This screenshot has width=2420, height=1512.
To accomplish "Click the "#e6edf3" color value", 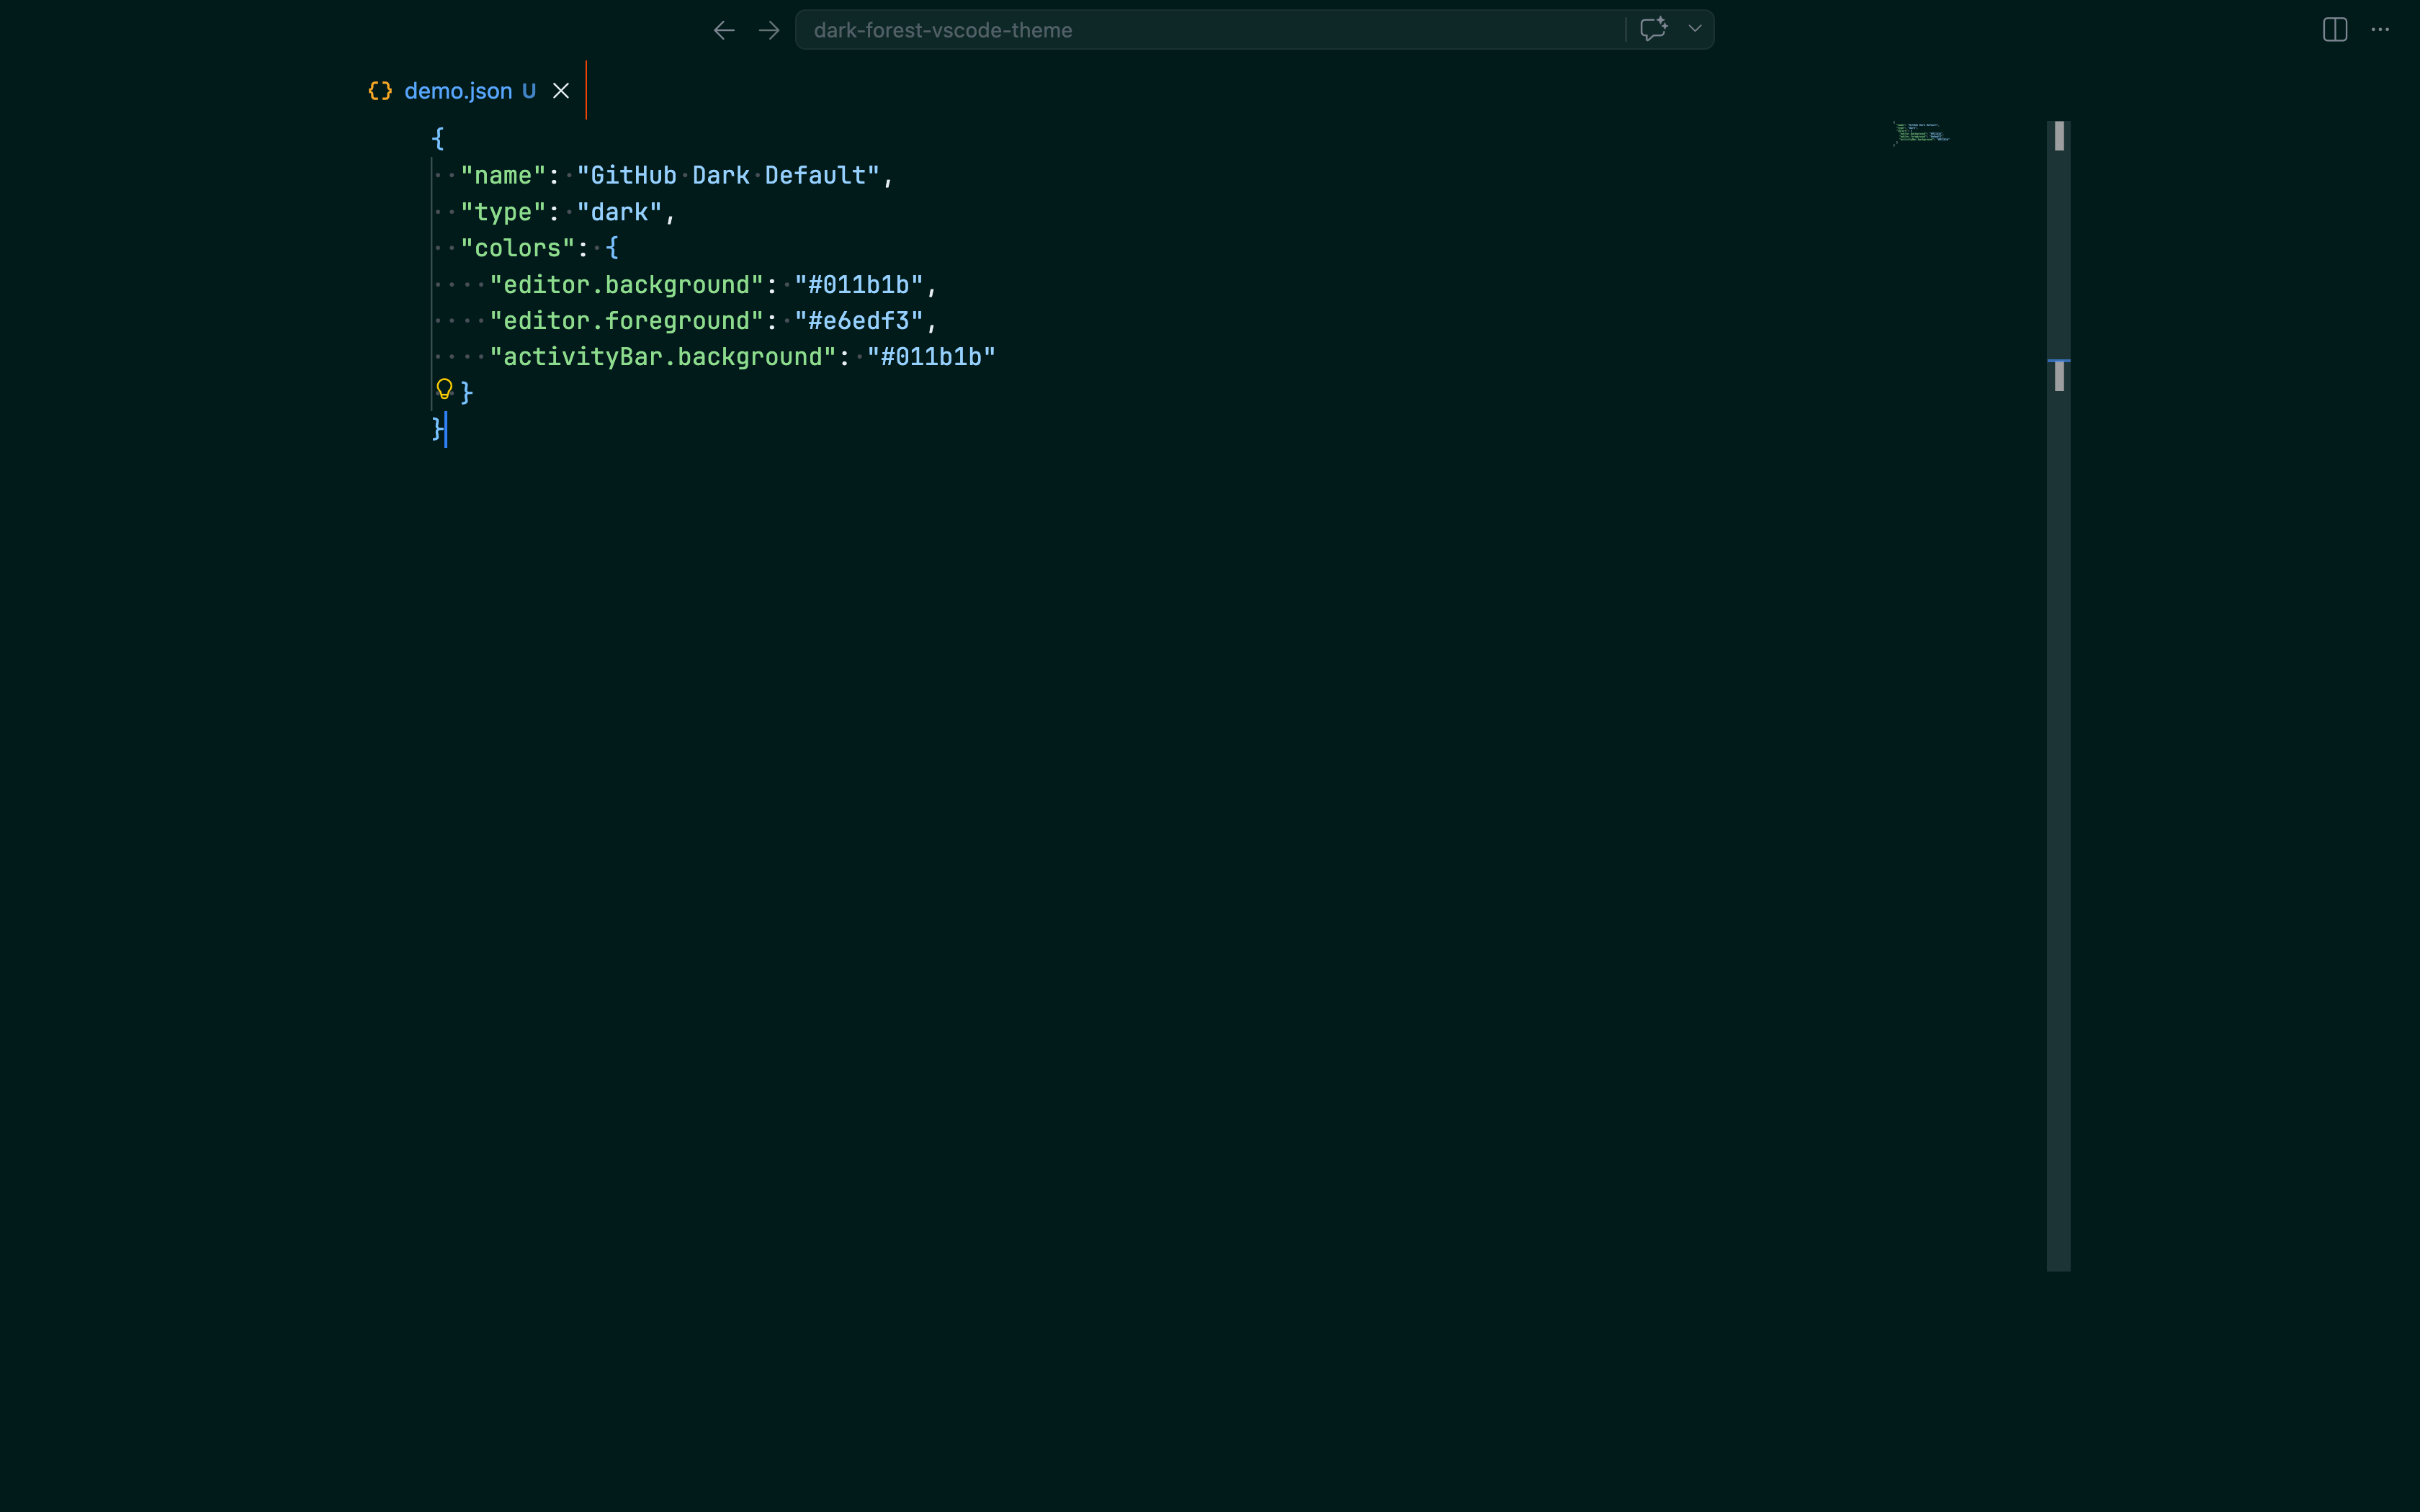I will 859,321.
